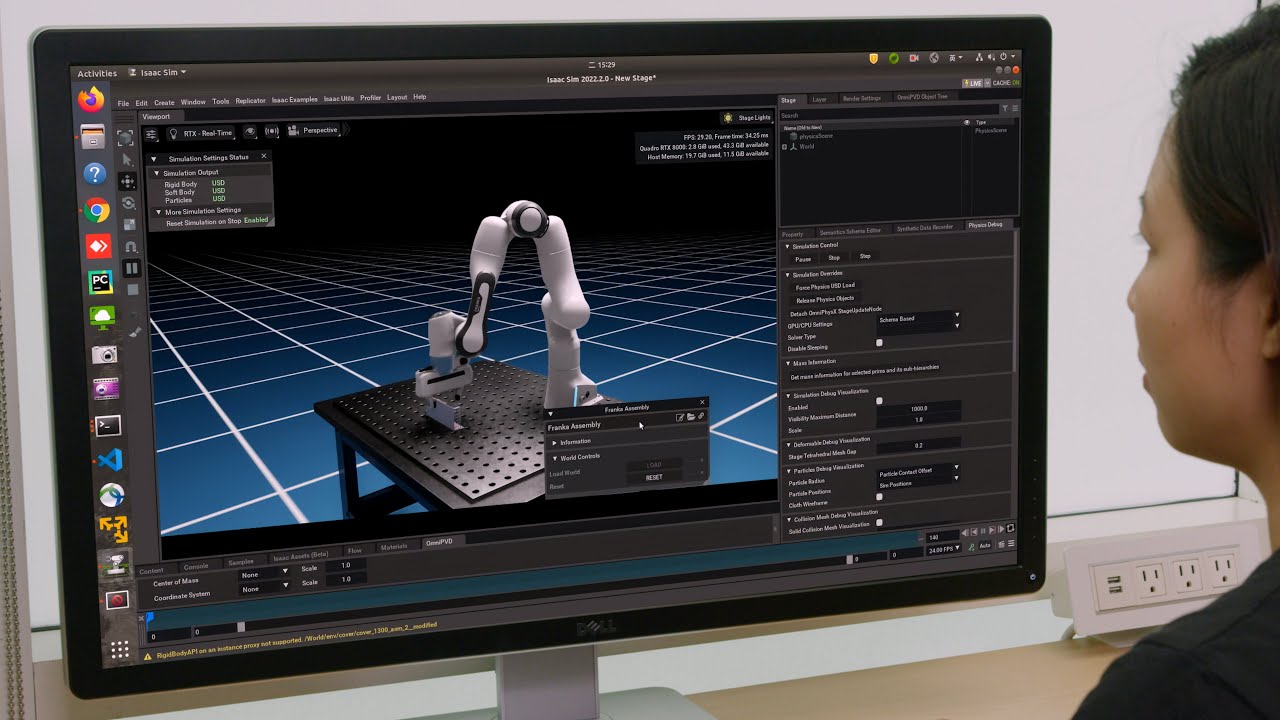Viewport: 1280px width, 720px height.
Task: Open the Coordinate System None dropdown
Action: 265,589
